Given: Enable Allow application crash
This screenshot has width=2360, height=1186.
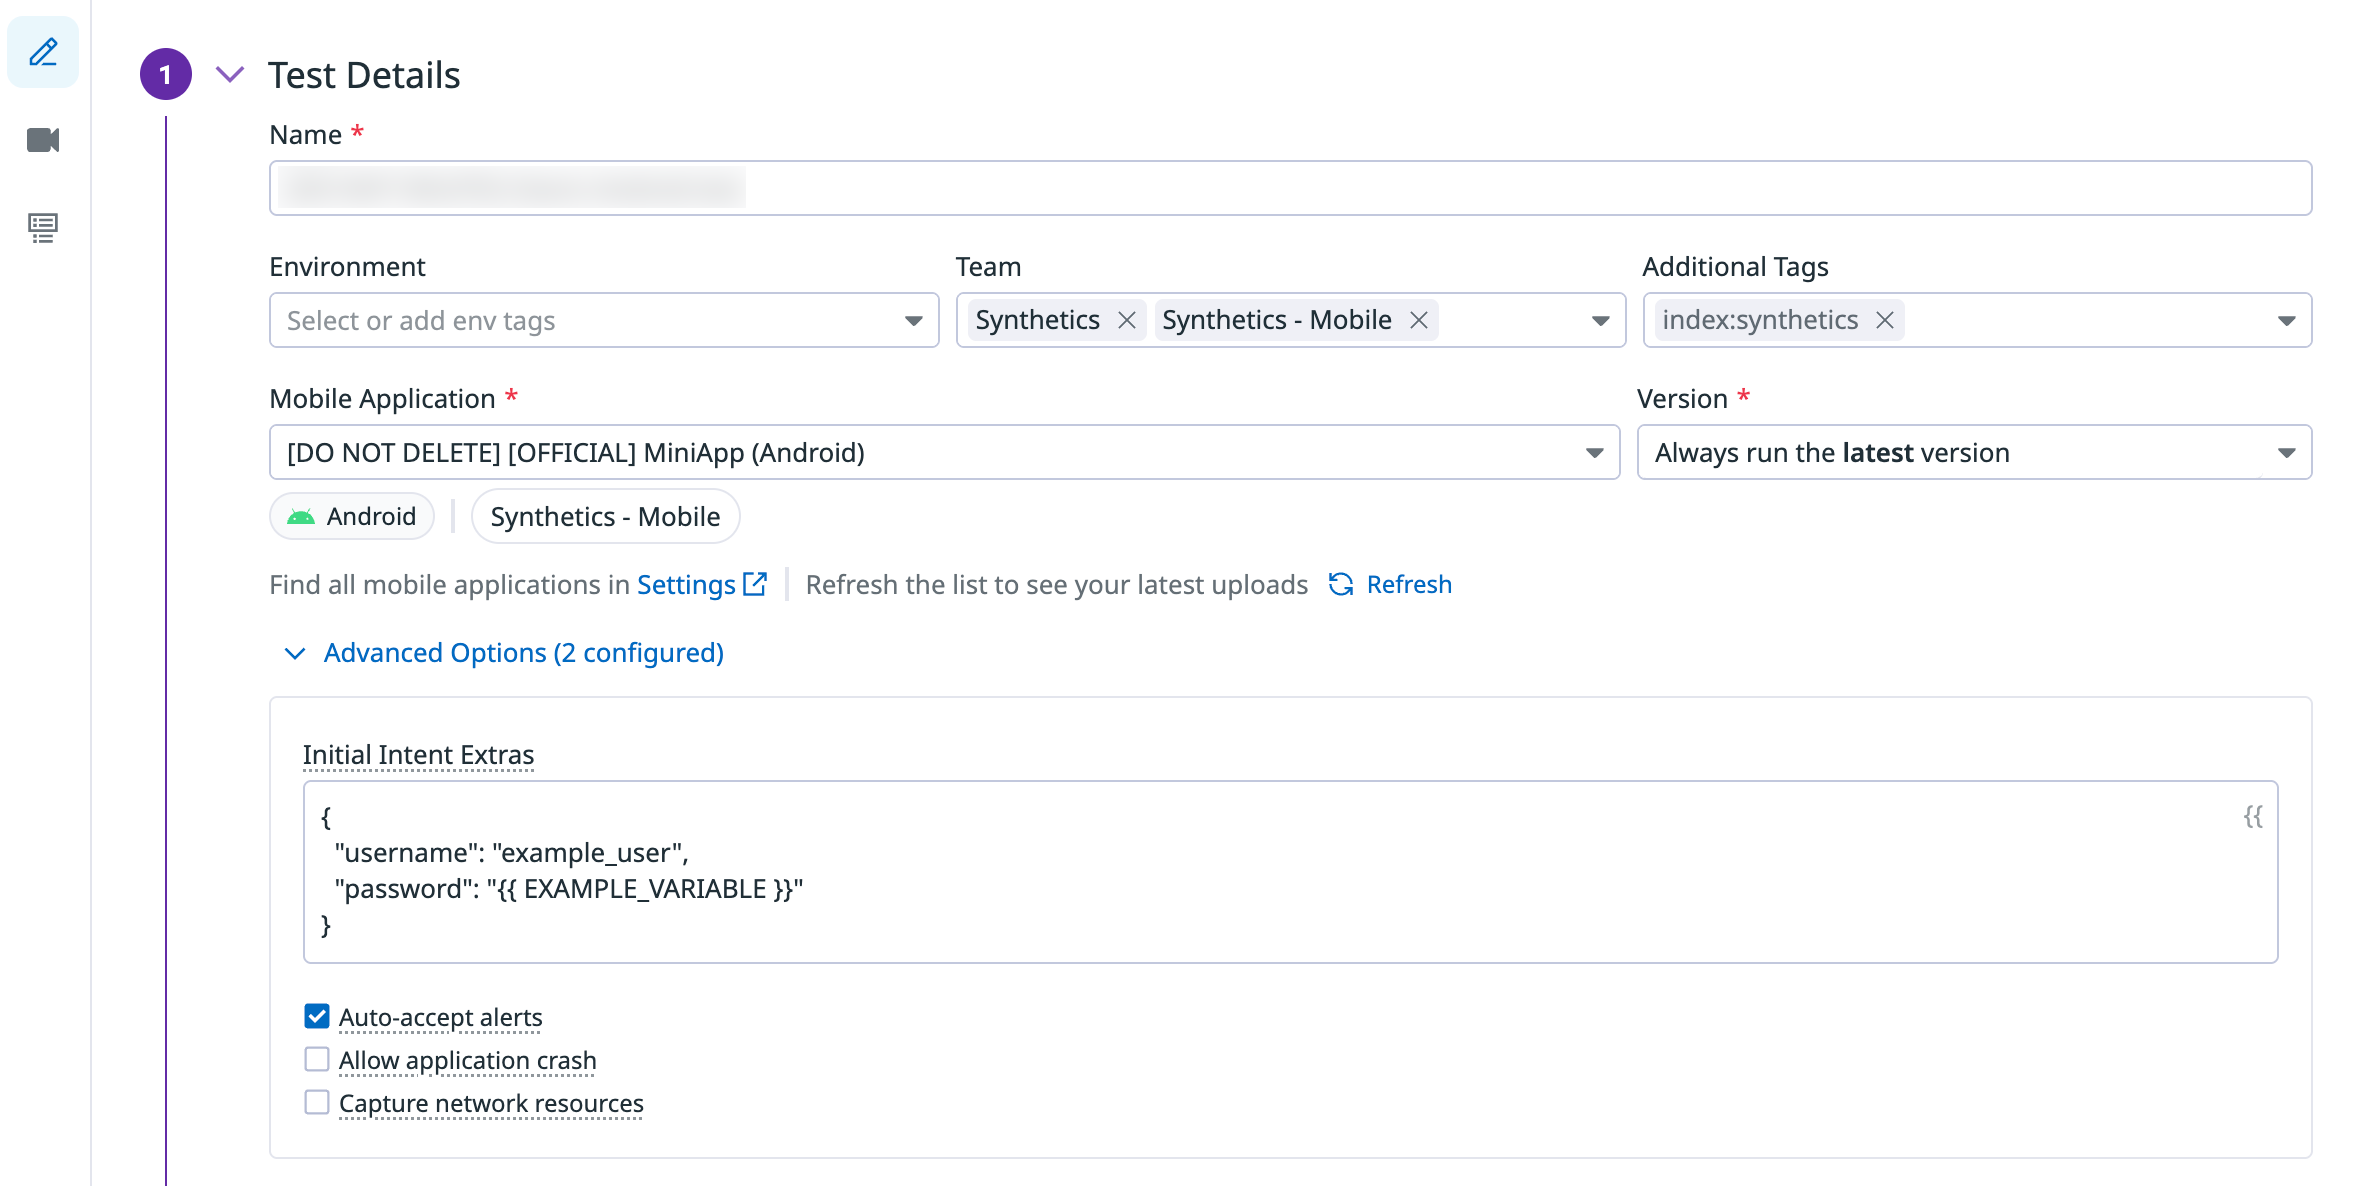Looking at the screenshot, I should click(317, 1059).
